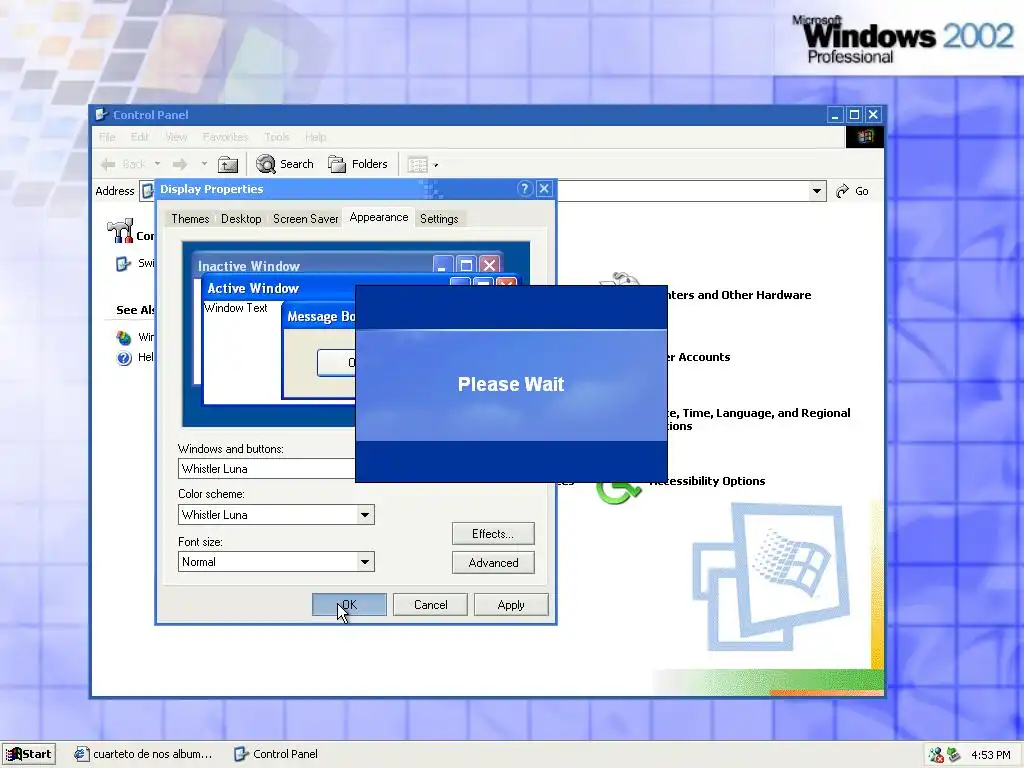The height and width of the screenshot is (768, 1024).
Task: Open the Views dropdown arrow
Action: [436, 165]
